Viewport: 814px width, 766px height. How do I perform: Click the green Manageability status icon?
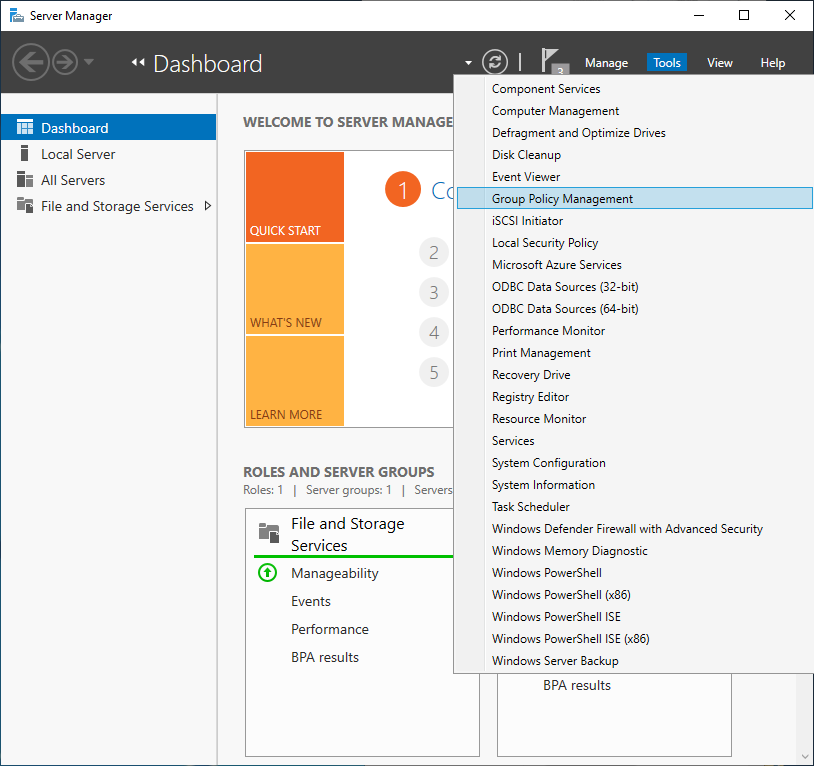point(267,573)
